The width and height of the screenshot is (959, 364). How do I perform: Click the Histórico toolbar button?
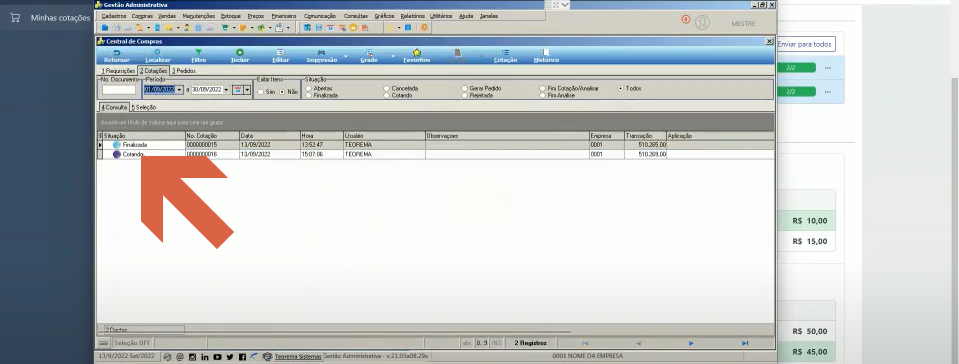[546, 56]
